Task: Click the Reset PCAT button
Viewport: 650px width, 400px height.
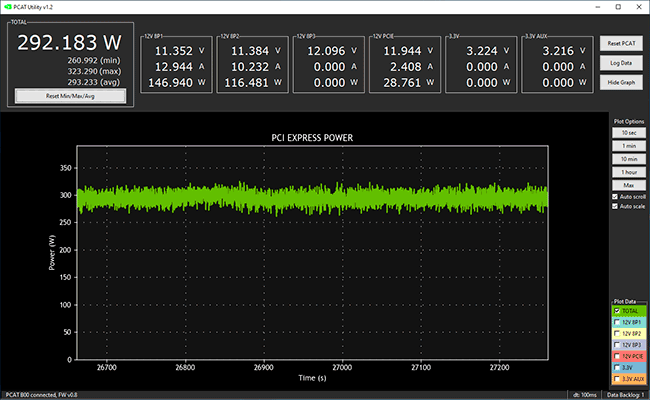Action: 621,43
